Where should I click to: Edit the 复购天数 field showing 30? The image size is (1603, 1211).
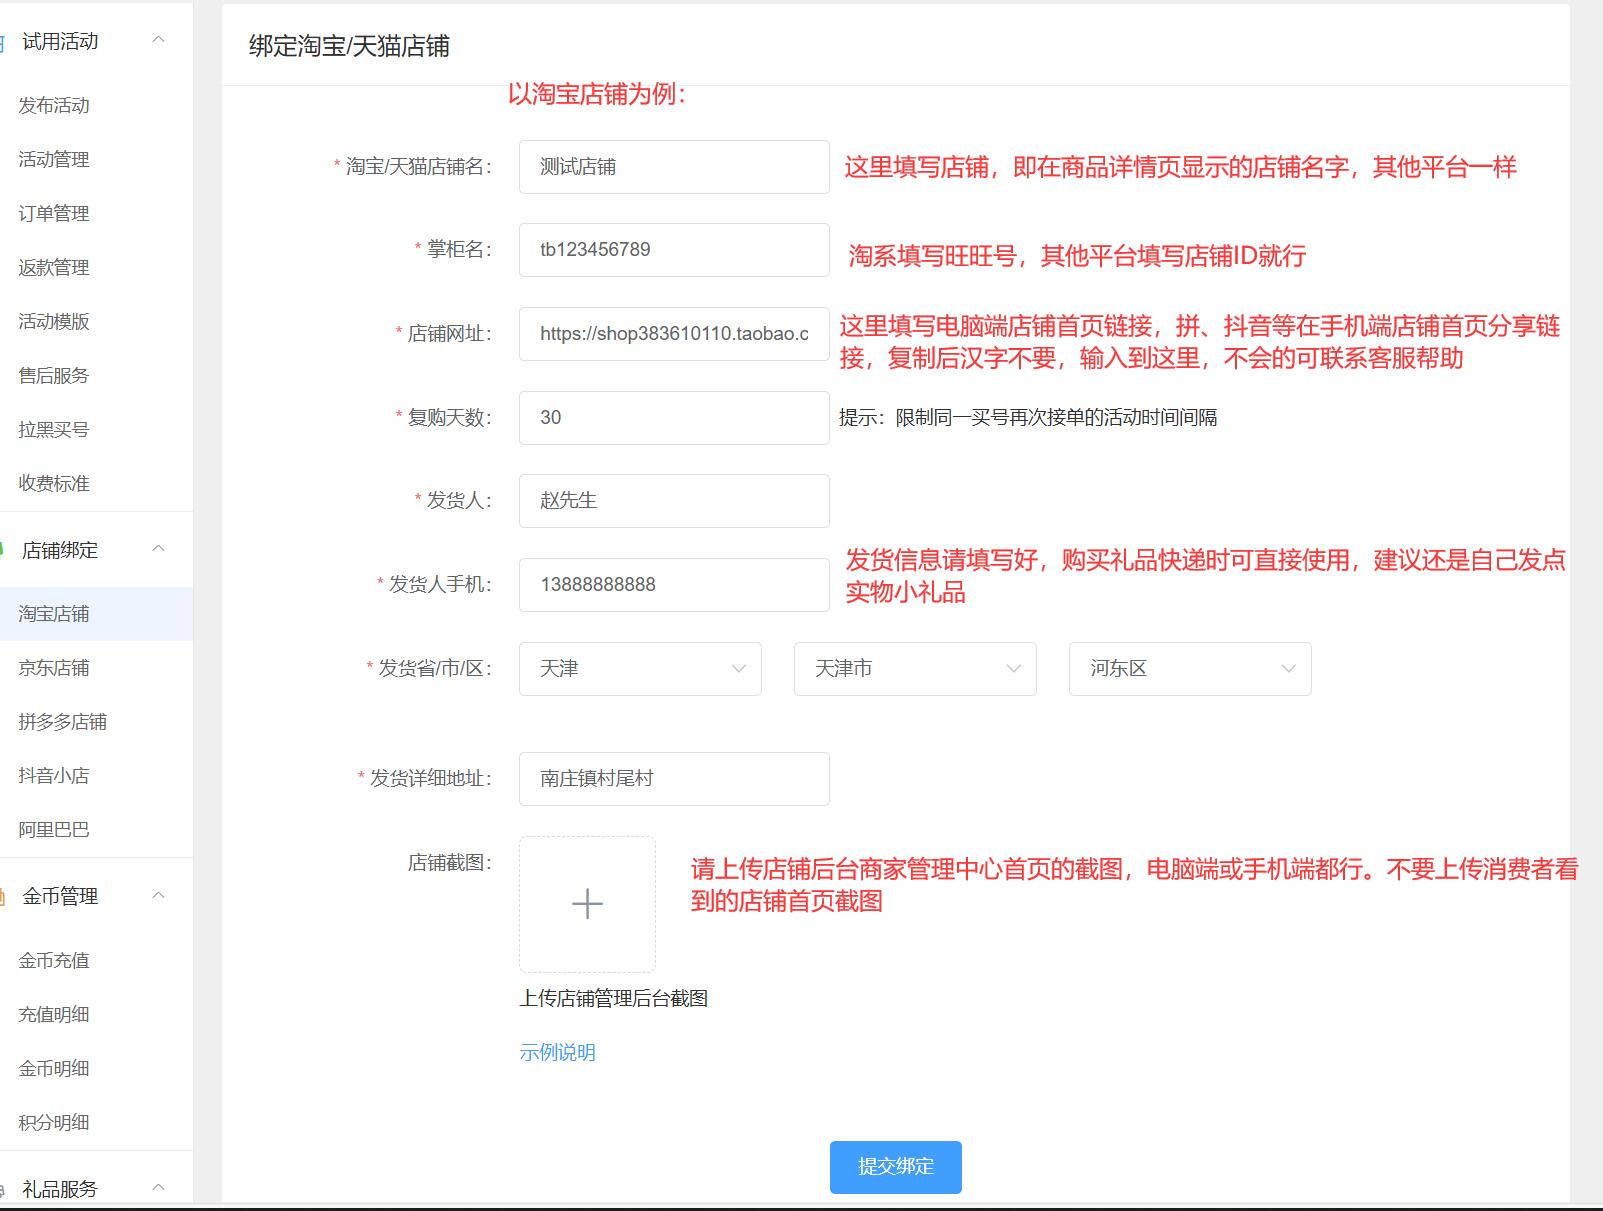pyautogui.click(x=674, y=418)
